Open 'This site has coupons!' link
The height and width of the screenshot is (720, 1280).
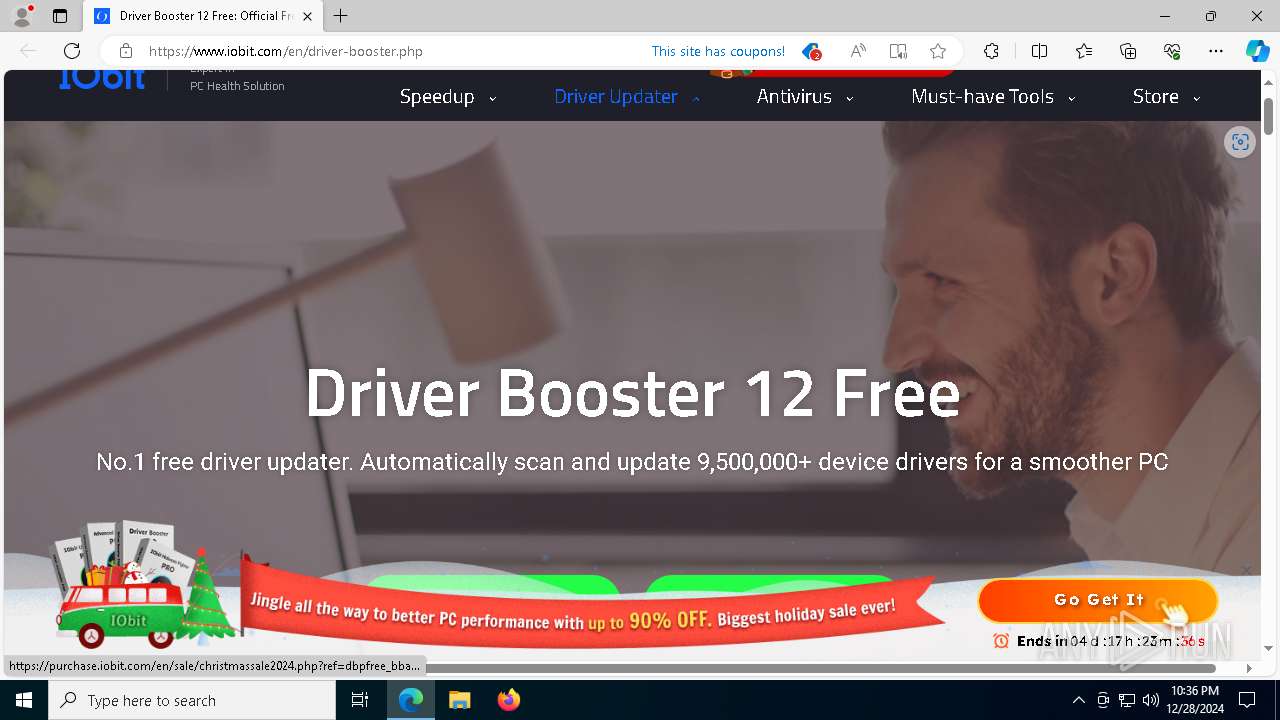(x=718, y=51)
